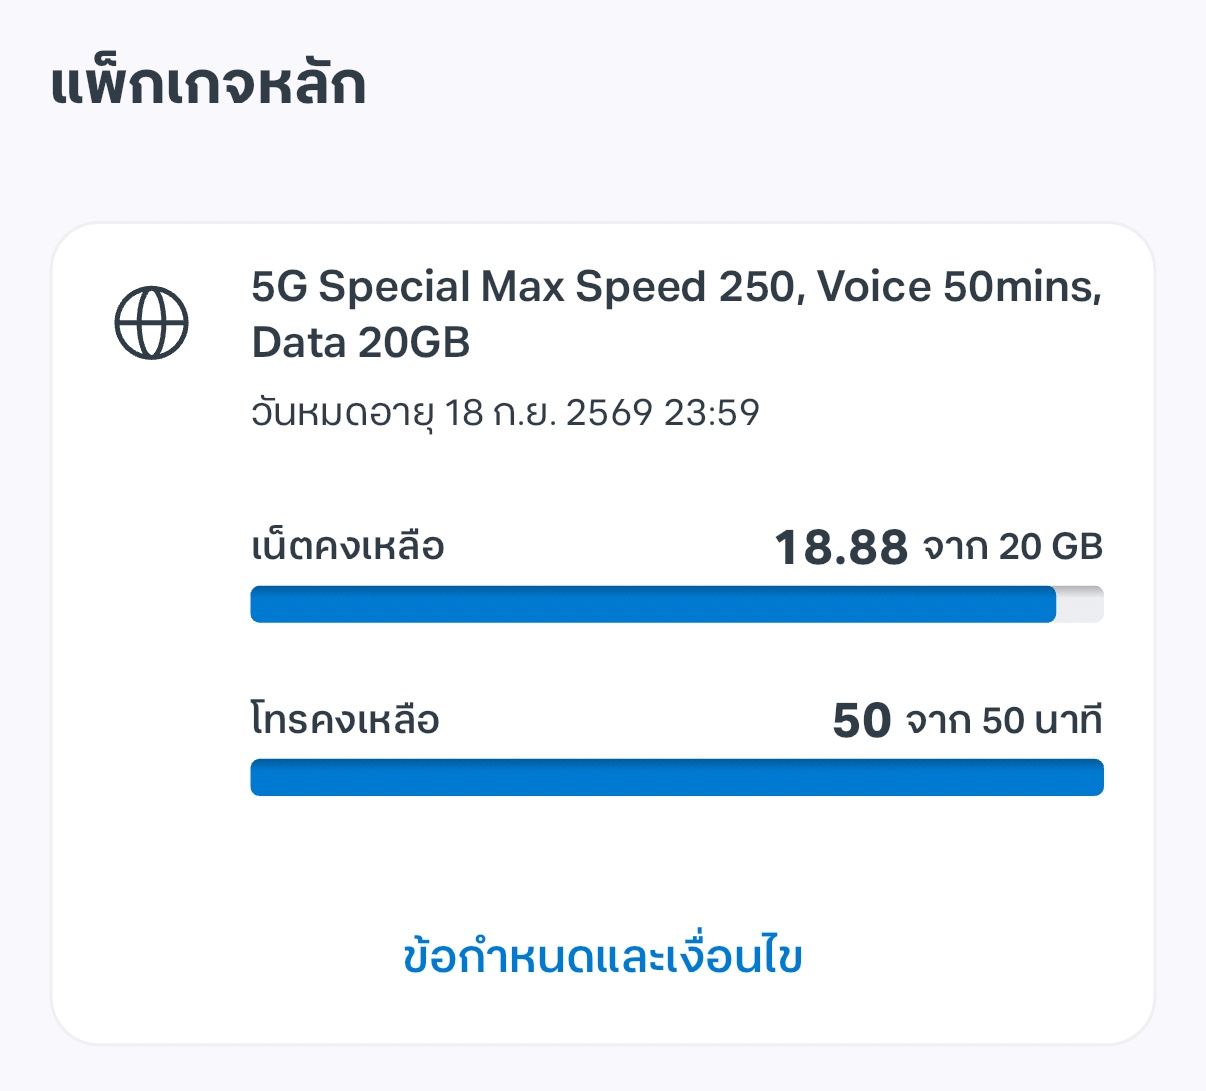Click the 2569 year in expiry date
The height and width of the screenshot is (1091, 1206).
(609, 412)
